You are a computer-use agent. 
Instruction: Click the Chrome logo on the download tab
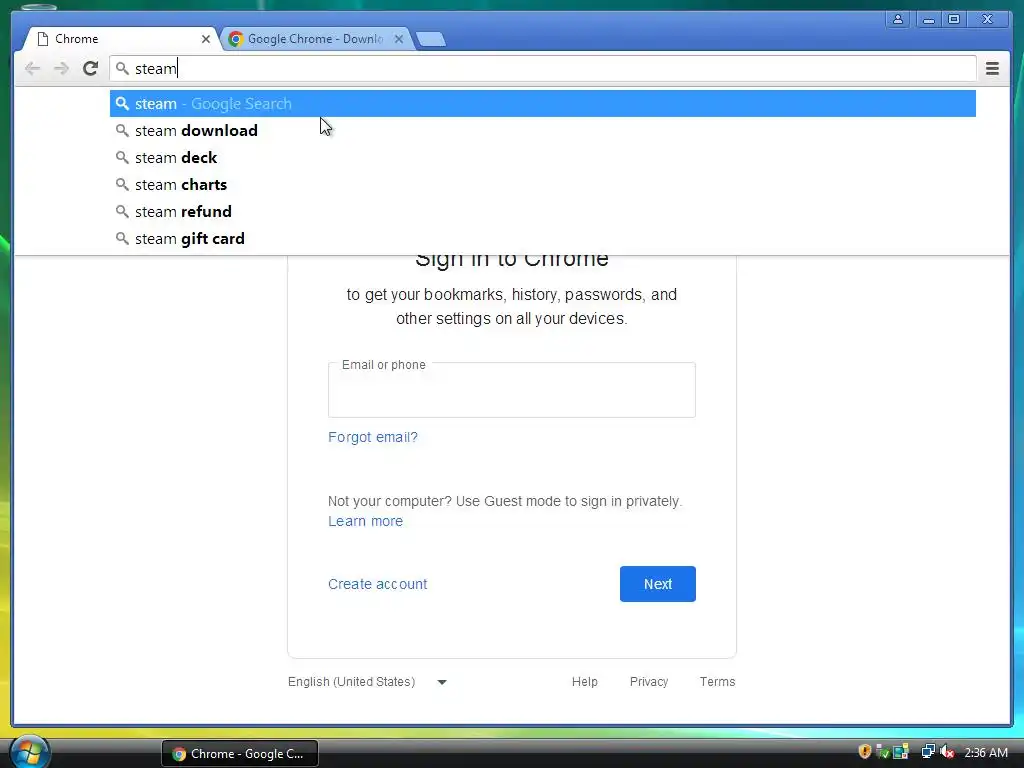point(236,39)
